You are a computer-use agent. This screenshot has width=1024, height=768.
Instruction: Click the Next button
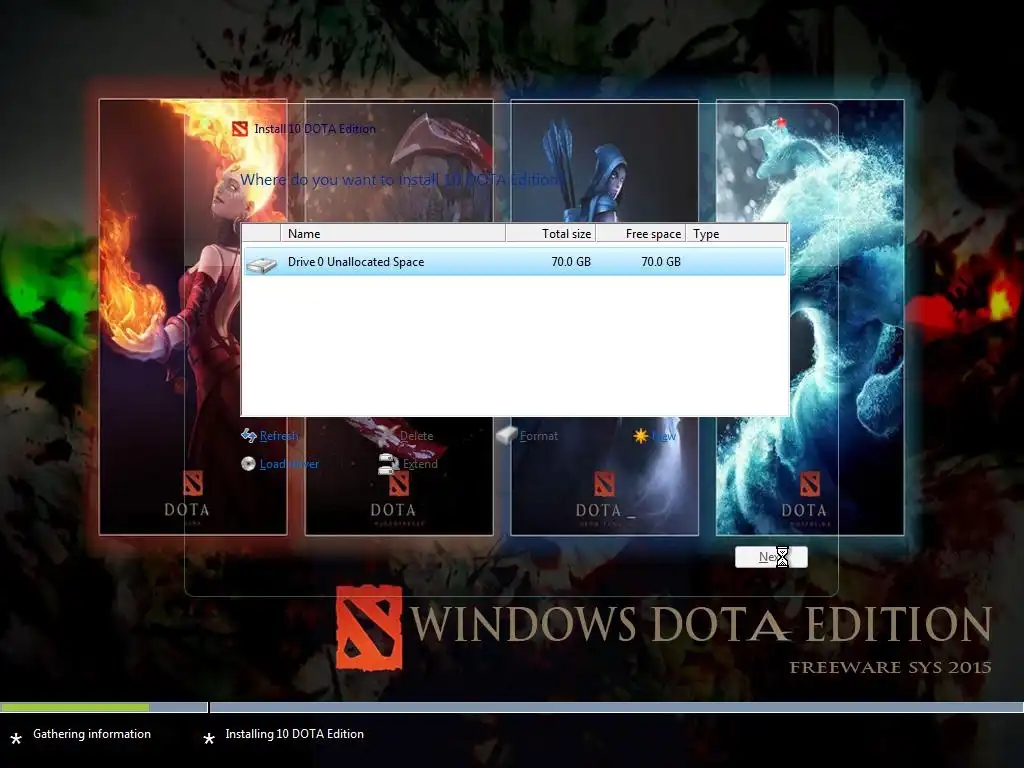click(x=771, y=557)
